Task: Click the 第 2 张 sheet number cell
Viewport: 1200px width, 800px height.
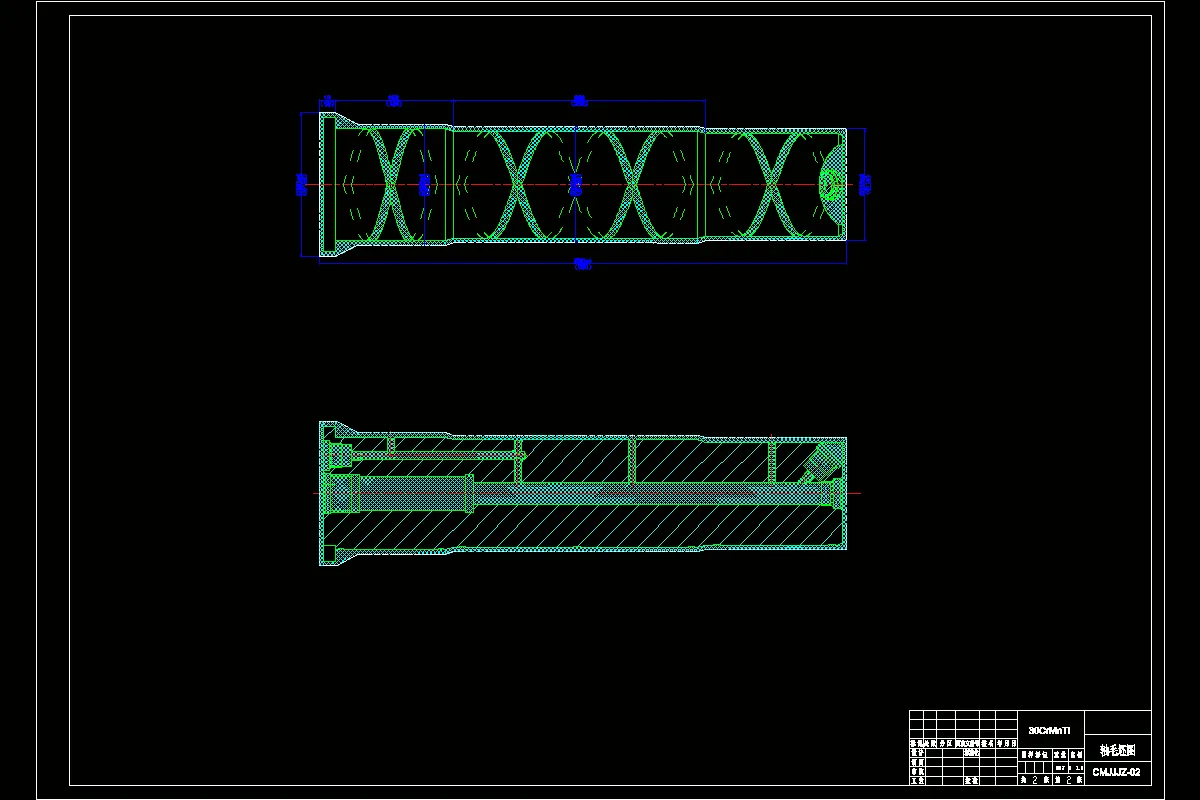Action: pyautogui.click(x=1068, y=779)
